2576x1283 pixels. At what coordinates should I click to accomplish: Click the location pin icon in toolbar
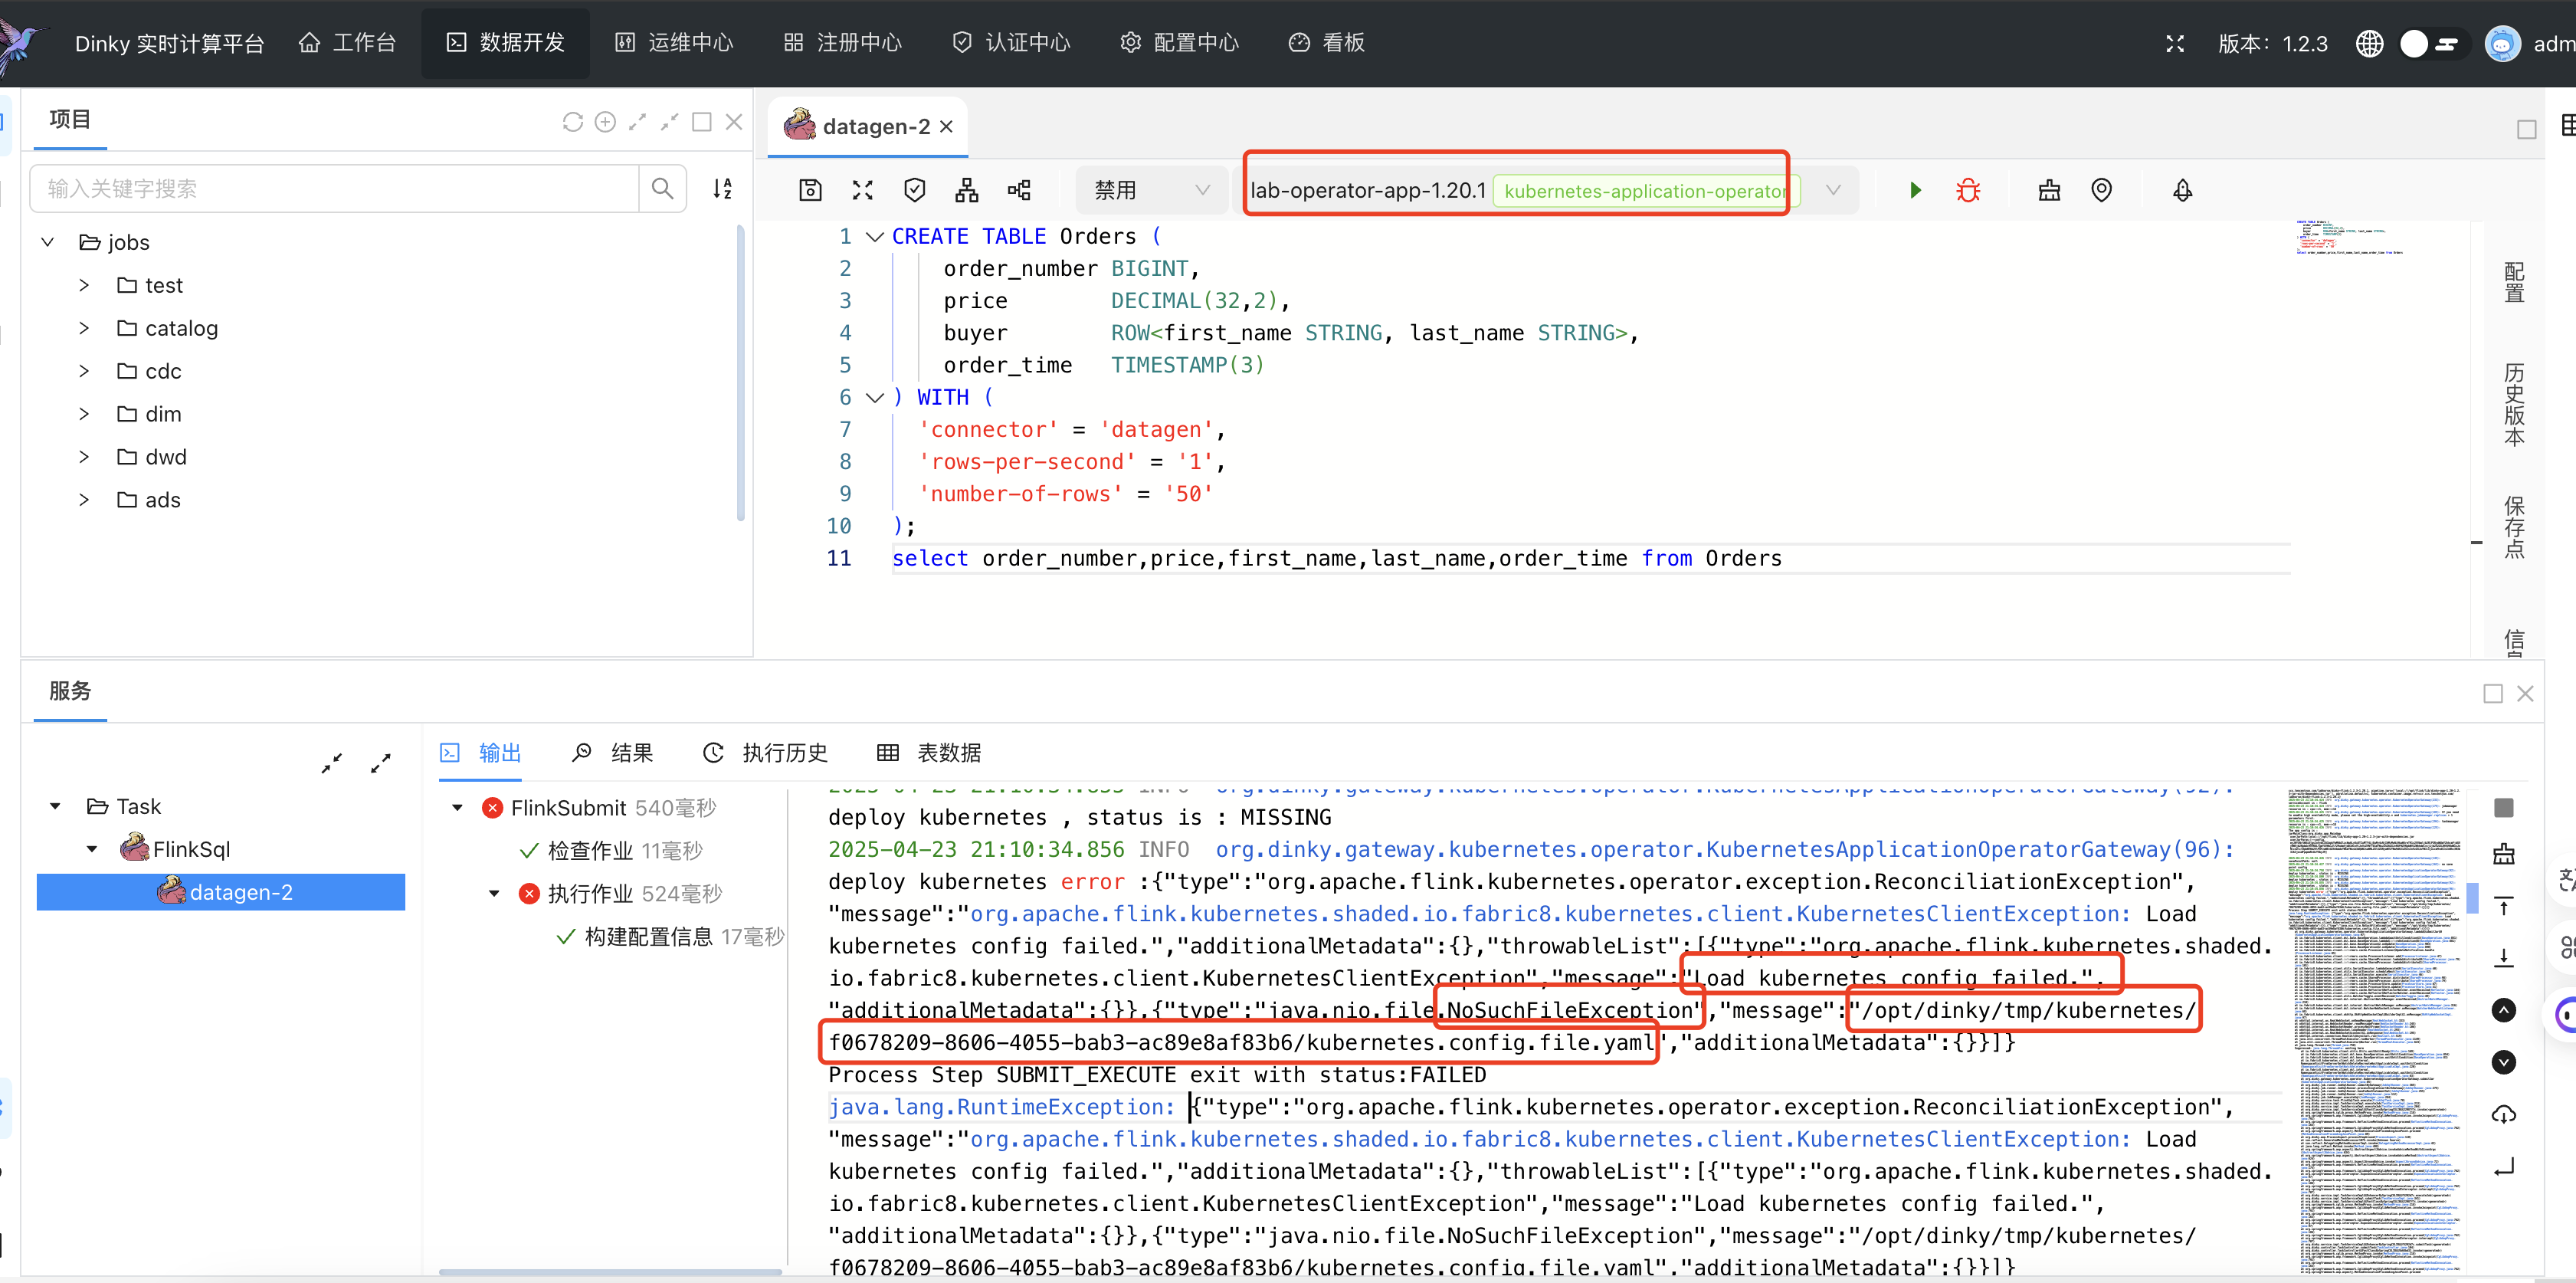[x=2101, y=190]
